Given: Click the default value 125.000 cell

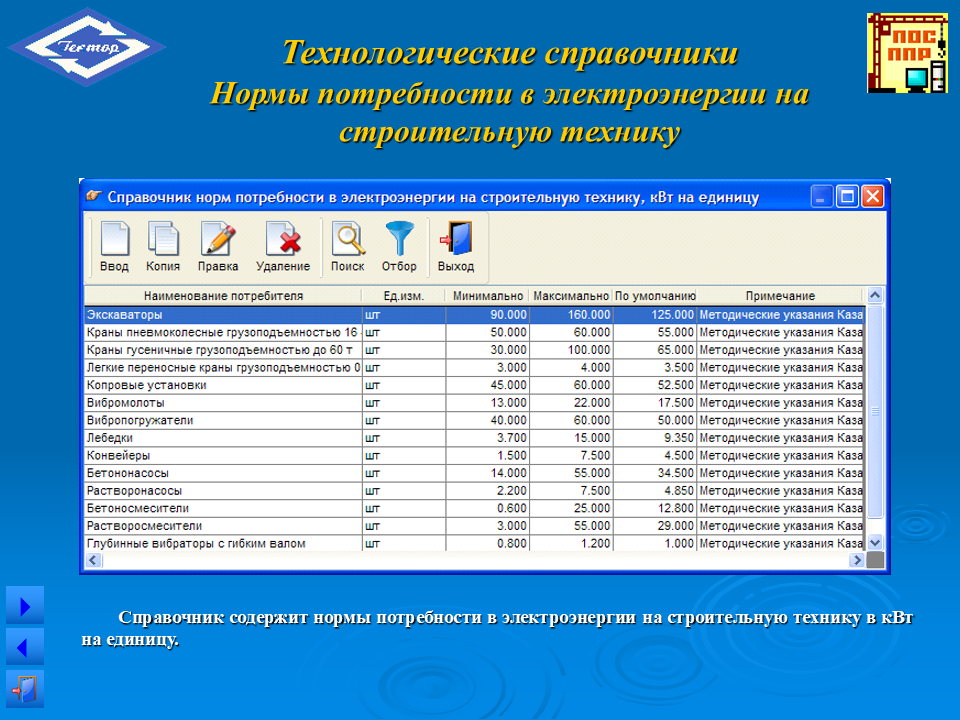Looking at the screenshot, I should 654,315.
